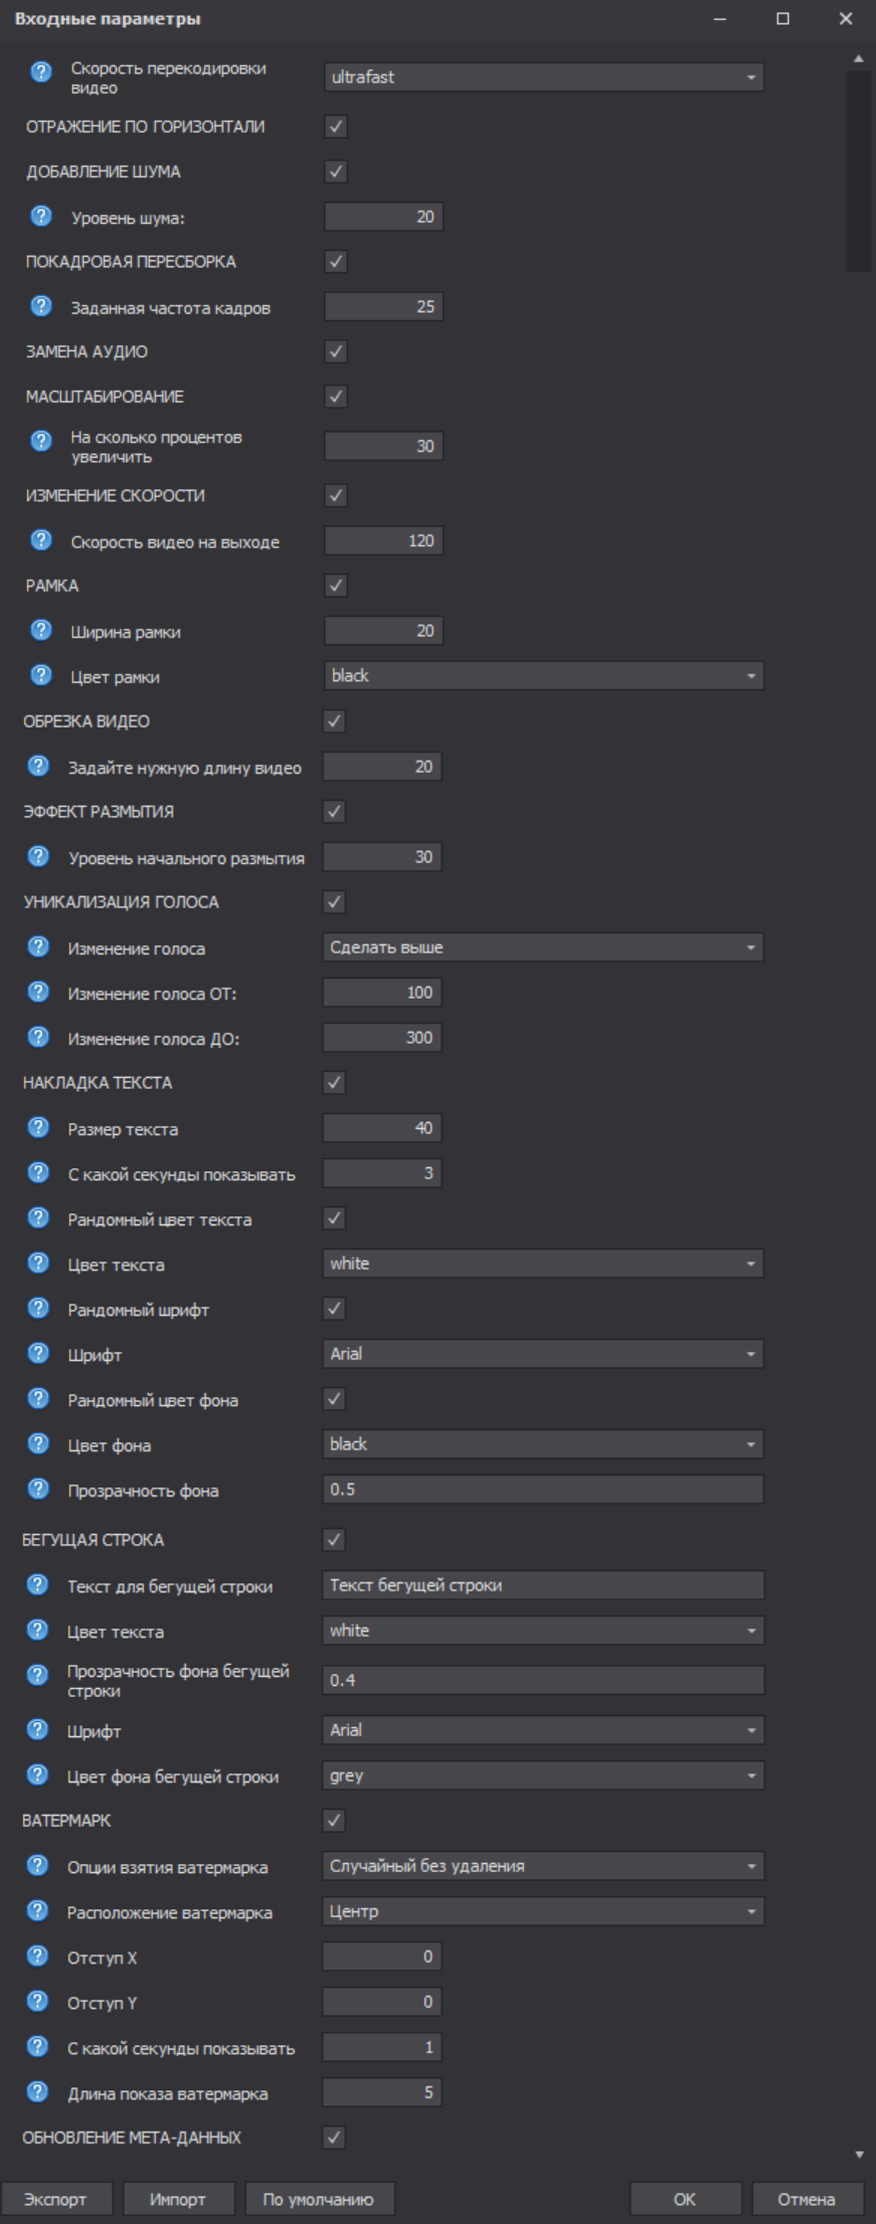Image resolution: width=876 pixels, height=2224 pixels.
Task: Disable the ОТРАЖЕНИЕ ПО ГОРИЗОНТАЛИ checkbox
Action: (x=336, y=128)
